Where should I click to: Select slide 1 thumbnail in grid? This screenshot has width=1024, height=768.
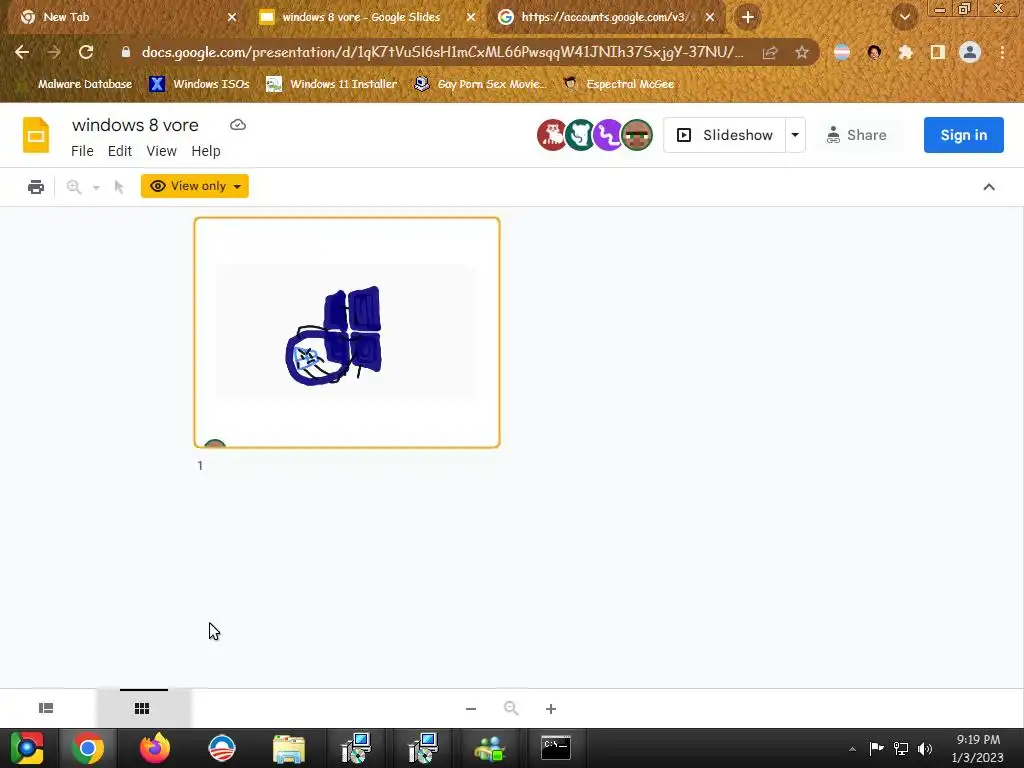(x=347, y=332)
